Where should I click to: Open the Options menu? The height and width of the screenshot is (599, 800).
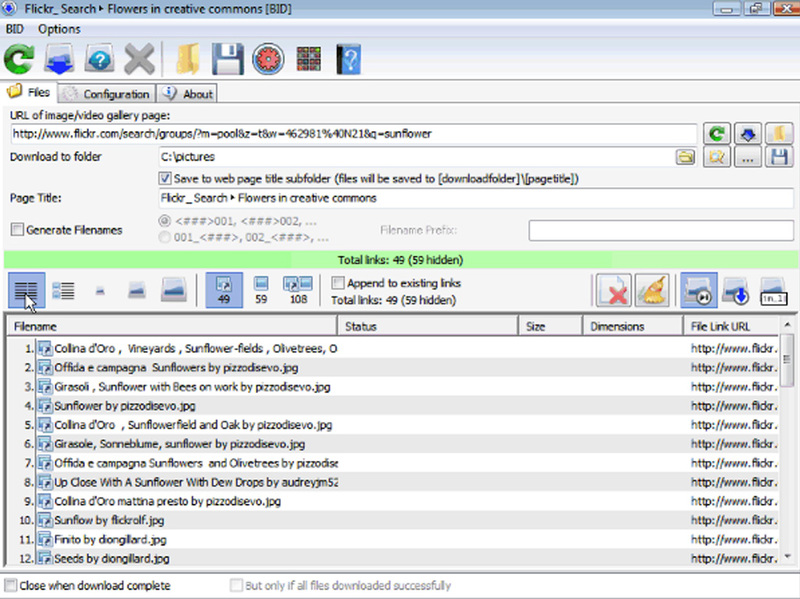[59, 29]
